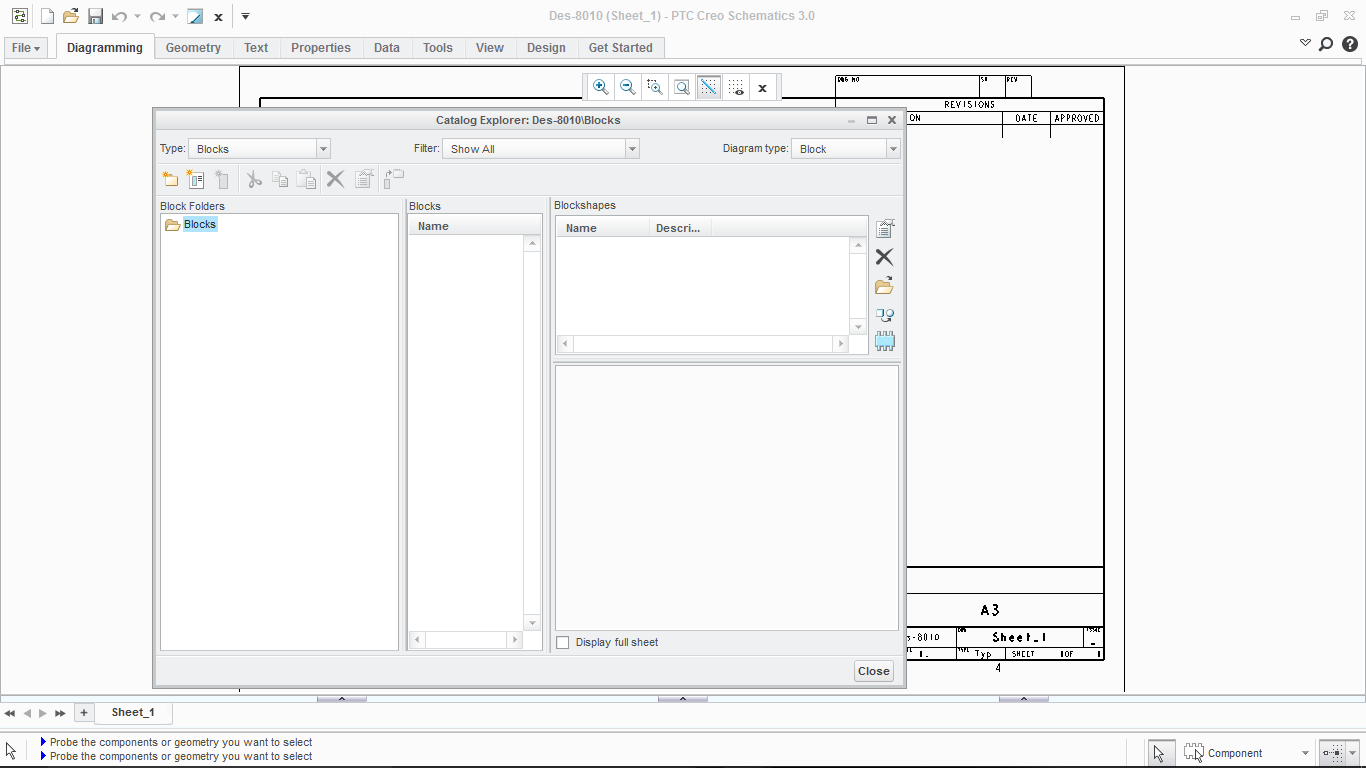
Task: Open the redo history dropdown arrow
Action: coord(175,16)
